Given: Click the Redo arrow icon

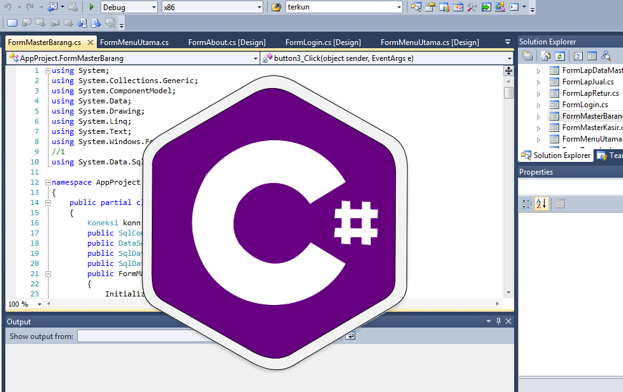Looking at the screenshot, I should click(29, 7).
